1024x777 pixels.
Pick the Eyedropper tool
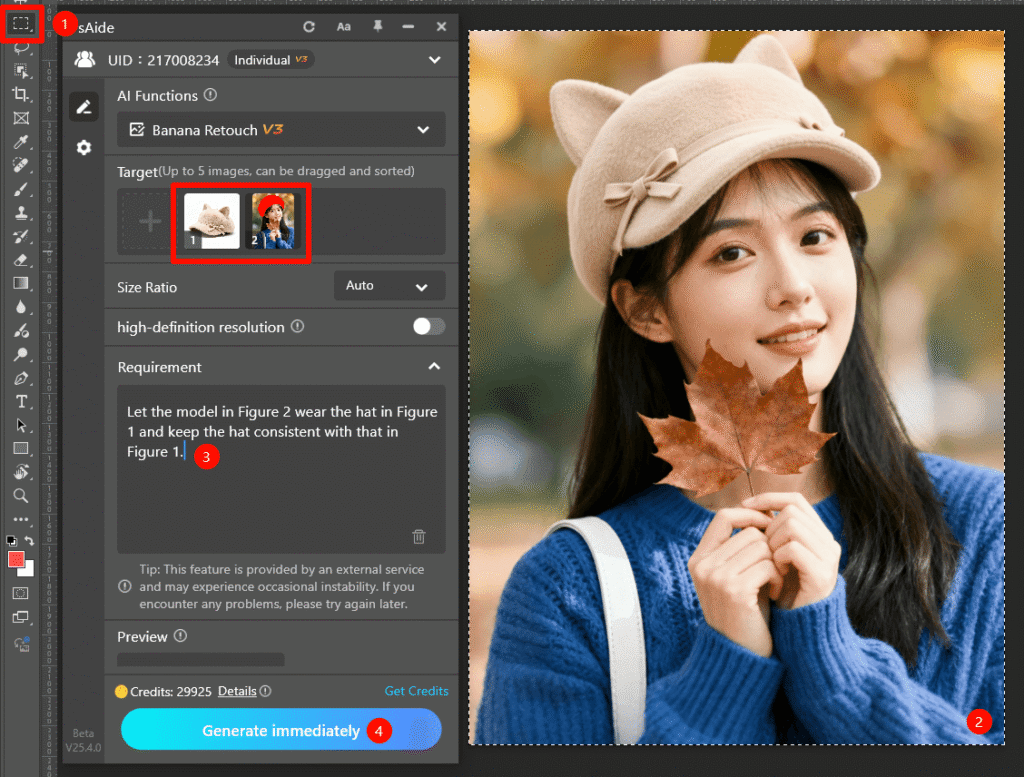pyautogui.click(x=21, y=142)
